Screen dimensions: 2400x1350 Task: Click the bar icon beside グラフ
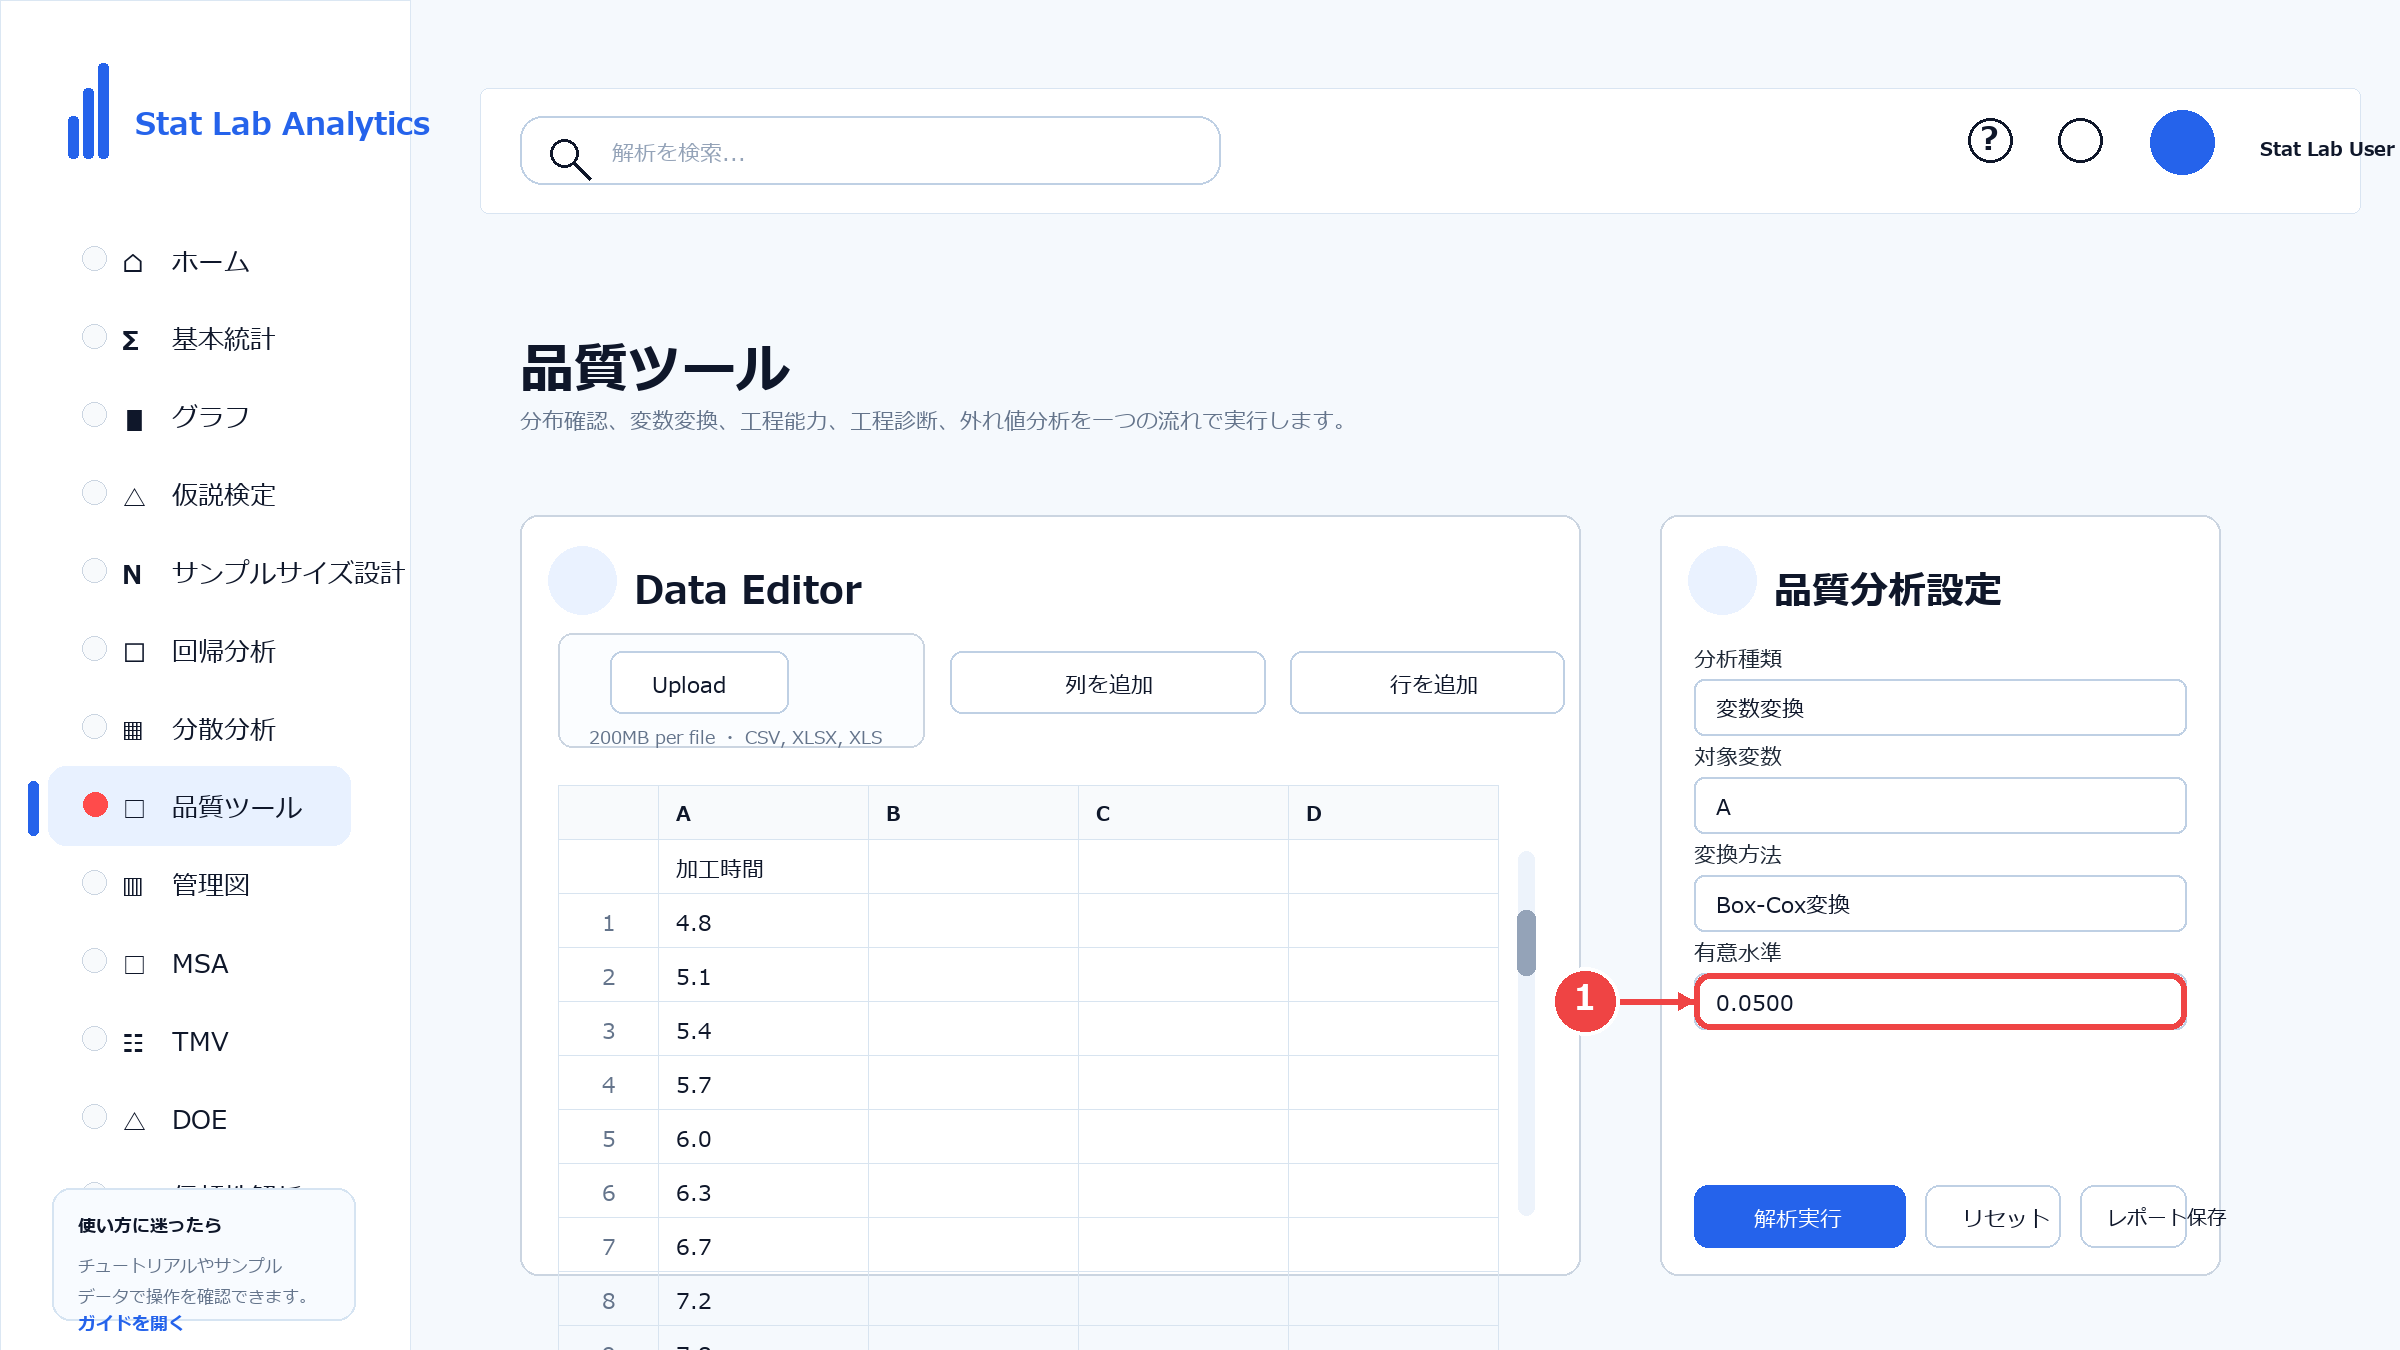(134, 418)
